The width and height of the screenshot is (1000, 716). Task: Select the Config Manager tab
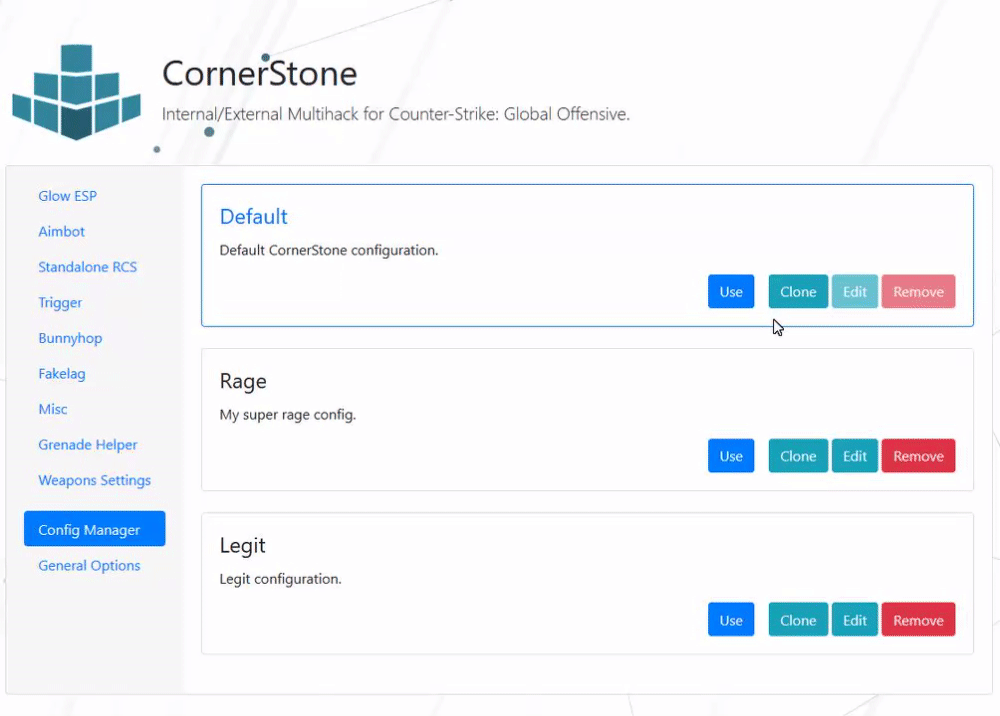(x=94, y=529)
